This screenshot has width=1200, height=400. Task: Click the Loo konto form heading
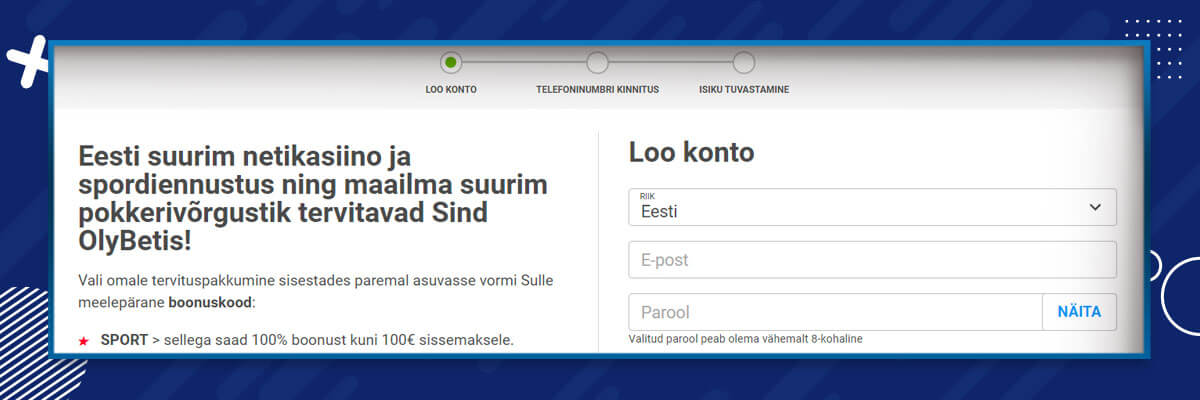tap(691, 153)
